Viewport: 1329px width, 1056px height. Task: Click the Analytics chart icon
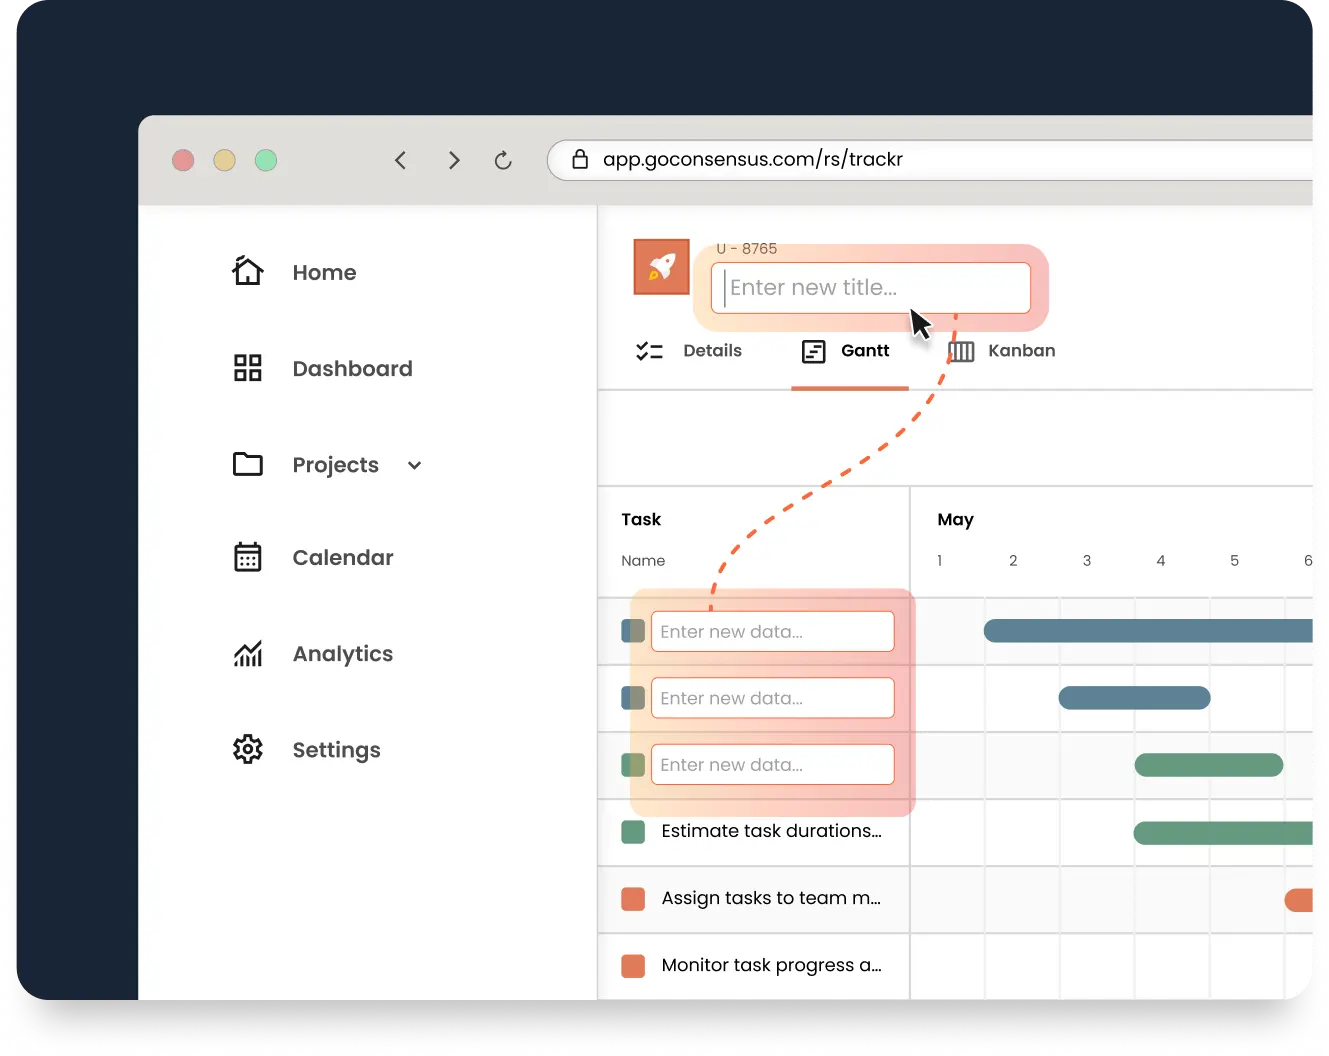click(x=248, y=653)
